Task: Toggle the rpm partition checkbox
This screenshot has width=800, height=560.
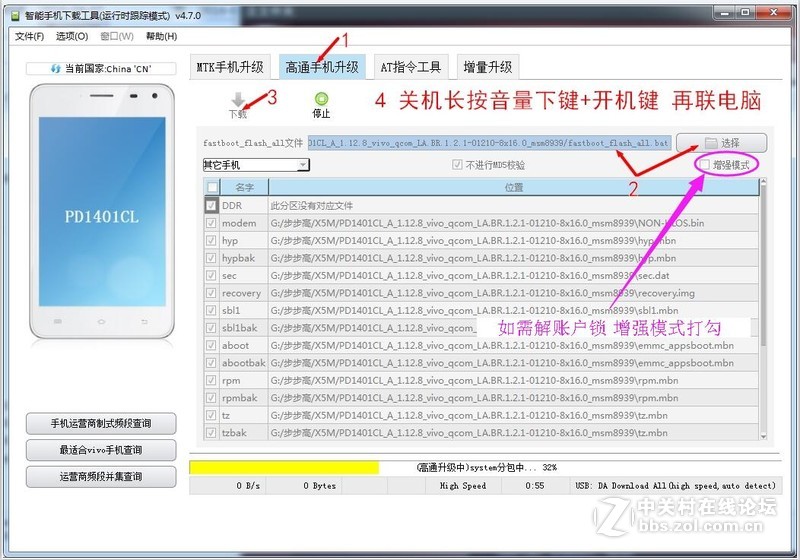Action: 211,380
